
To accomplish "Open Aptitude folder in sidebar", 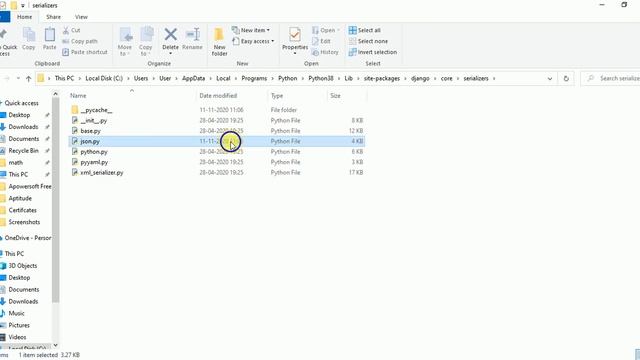I will (x=20, y=198).
